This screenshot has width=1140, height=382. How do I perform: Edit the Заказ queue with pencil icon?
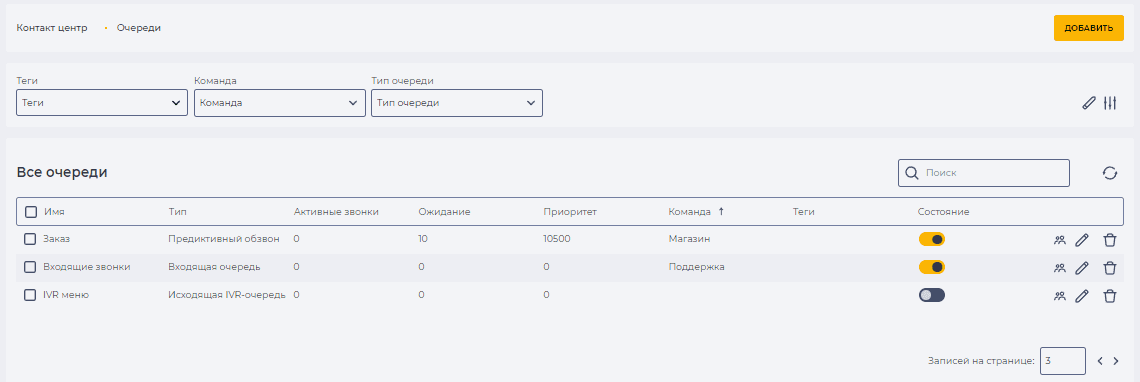1082,239
